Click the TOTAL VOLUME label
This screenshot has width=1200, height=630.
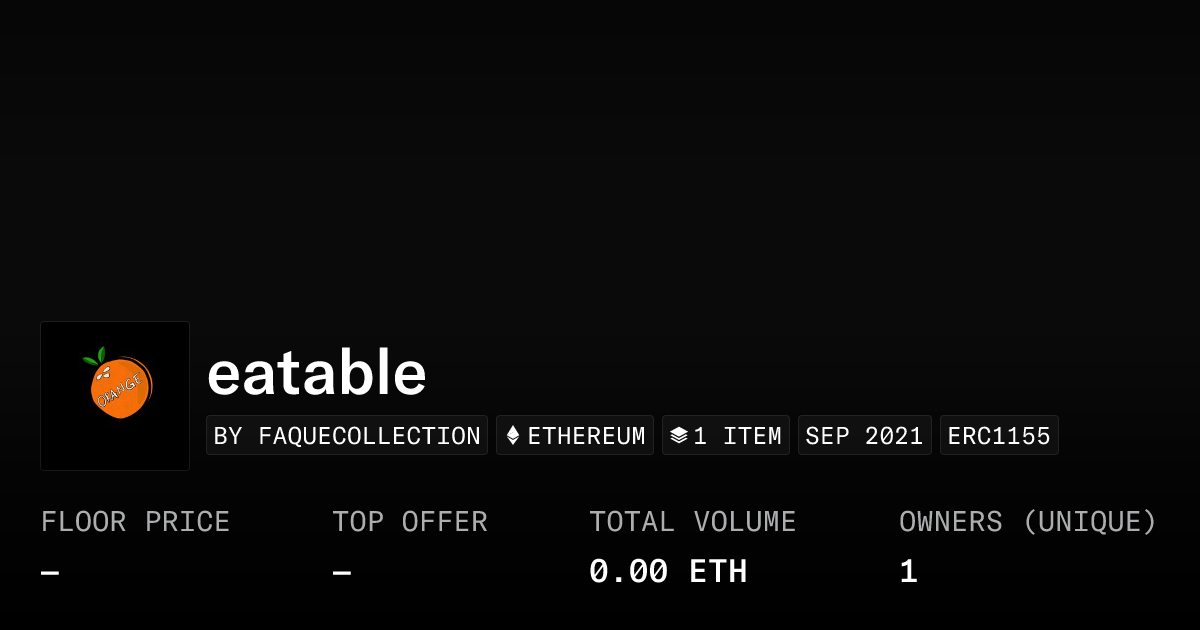pos(692,522)
